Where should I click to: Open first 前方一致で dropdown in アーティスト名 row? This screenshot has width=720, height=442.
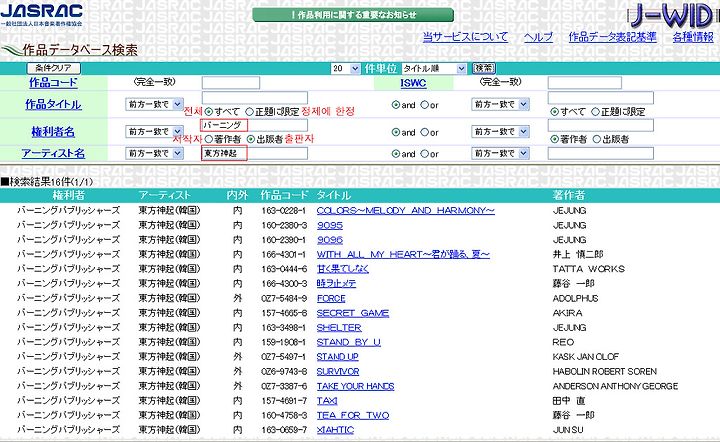pos(154,153)
